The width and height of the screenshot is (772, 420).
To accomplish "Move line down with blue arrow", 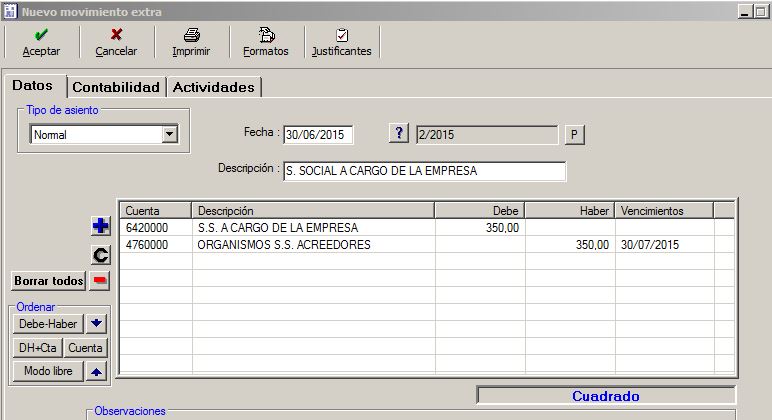I will coord(96,323).
